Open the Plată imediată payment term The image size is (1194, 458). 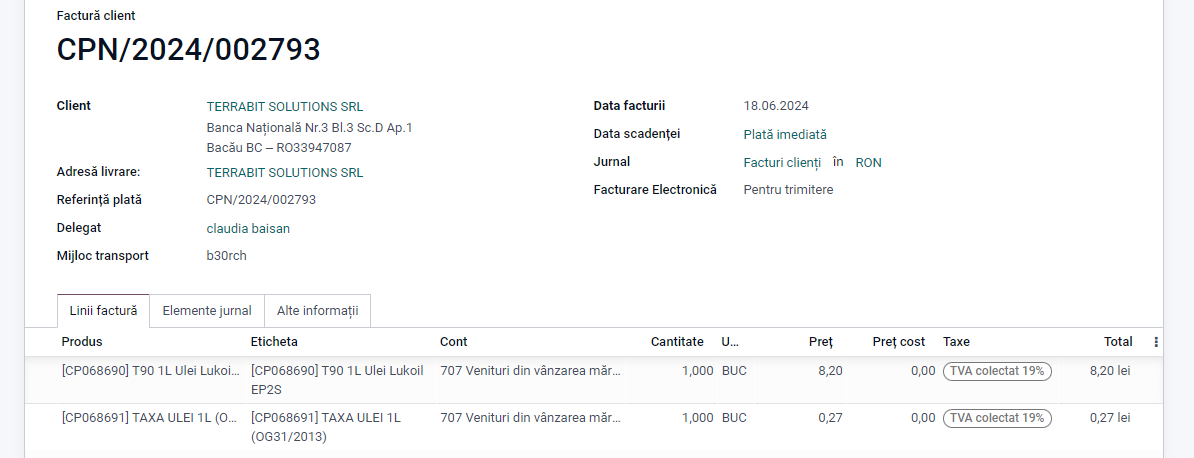[x=784, y=134]
